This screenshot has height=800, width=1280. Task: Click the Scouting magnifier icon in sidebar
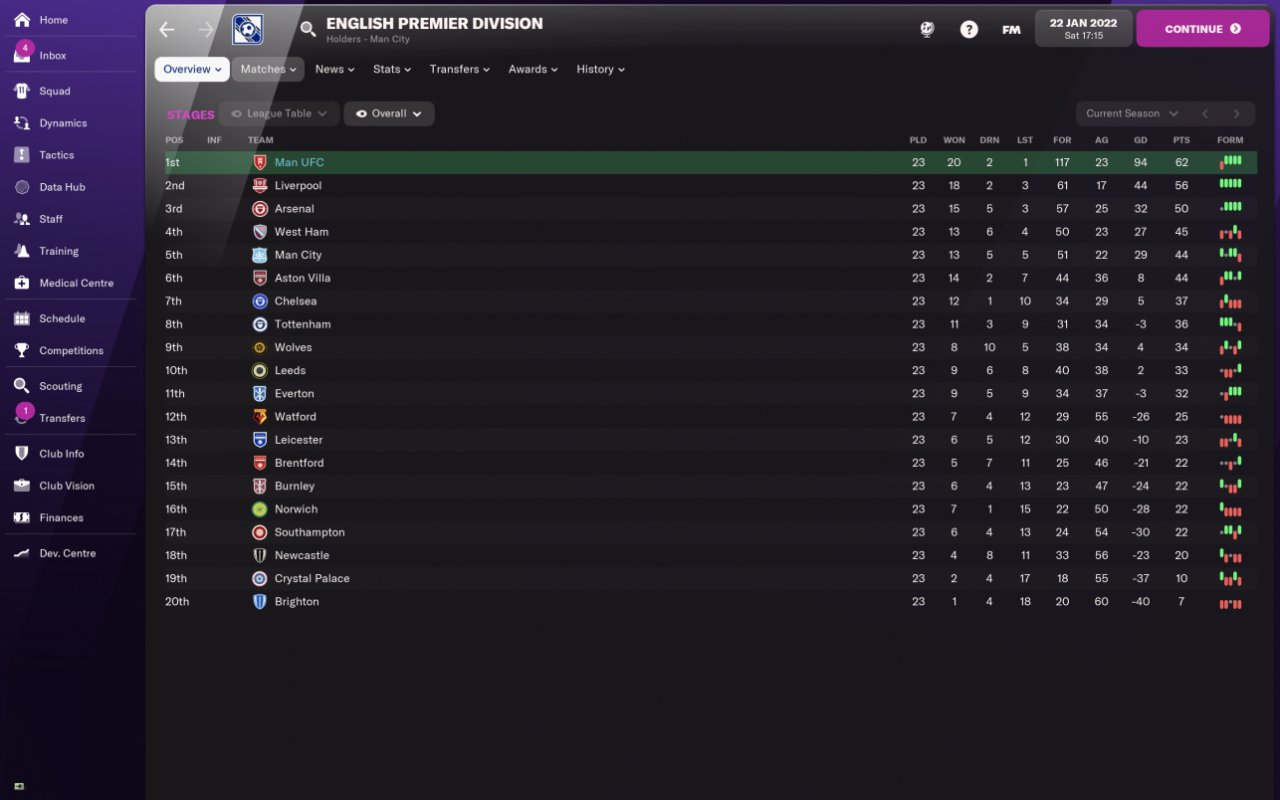point(22,386)
